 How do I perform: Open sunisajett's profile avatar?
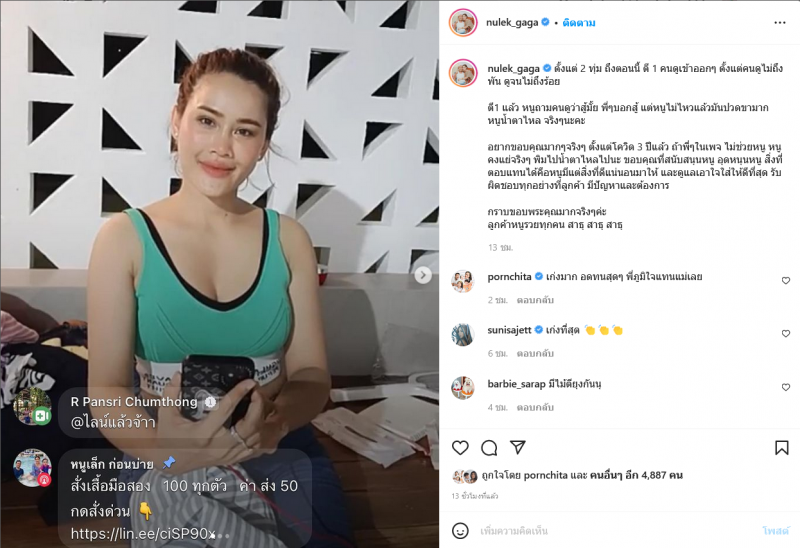(463, 335)
